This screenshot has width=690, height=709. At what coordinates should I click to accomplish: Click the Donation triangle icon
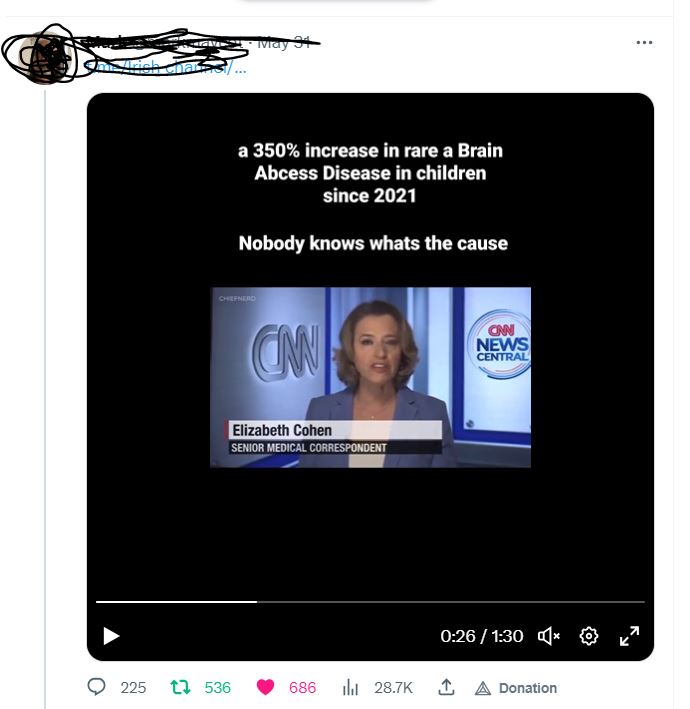click(483, 688)
